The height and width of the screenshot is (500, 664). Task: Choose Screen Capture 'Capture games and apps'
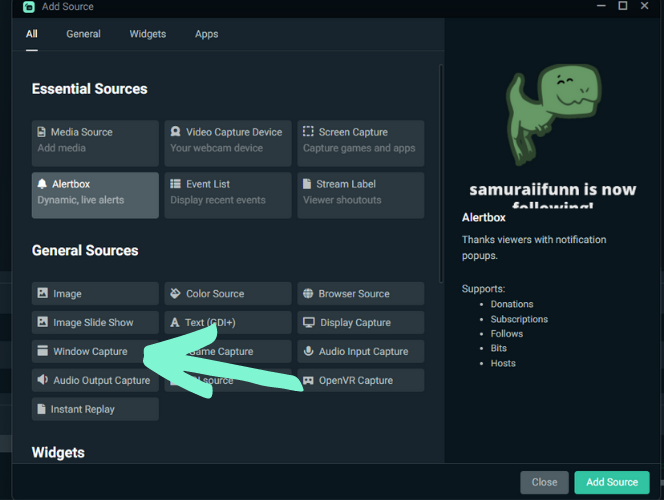click(x=361, y=143)
